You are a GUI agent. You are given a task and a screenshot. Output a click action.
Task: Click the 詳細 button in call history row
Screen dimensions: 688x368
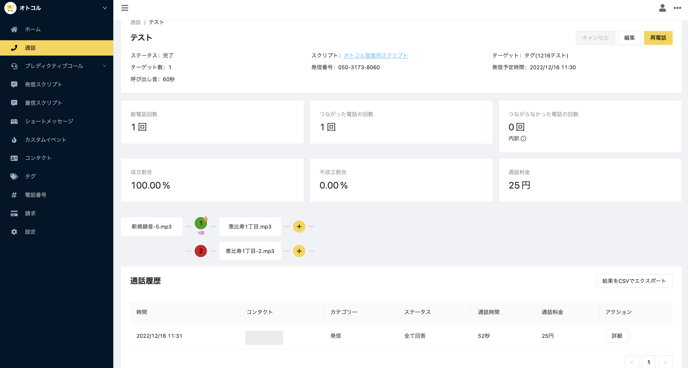coord(617,336)
